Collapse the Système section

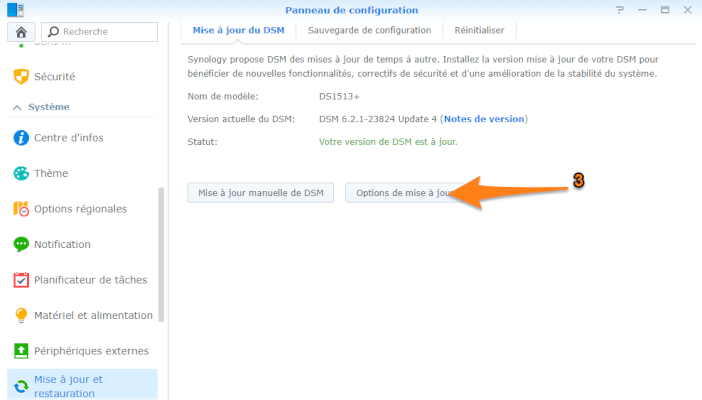17,107
